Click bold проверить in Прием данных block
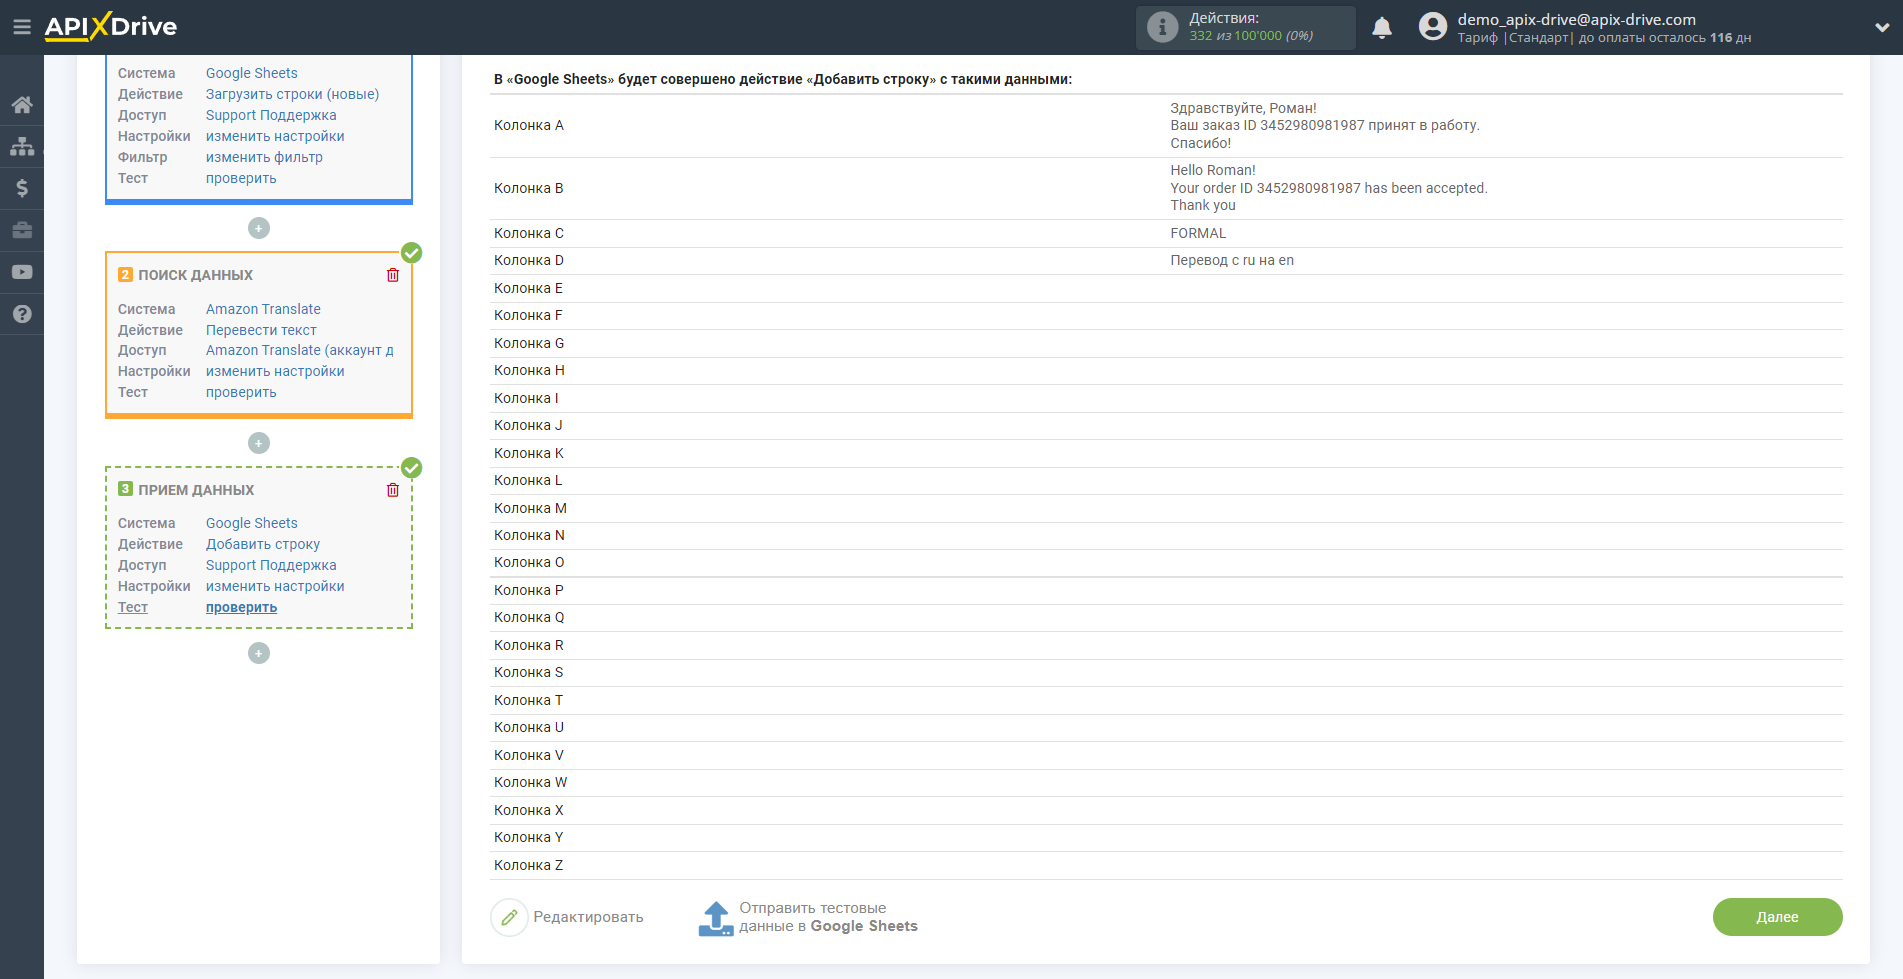Image resolution: width=1903 pixels, height=979 pixels. (241, 607)
